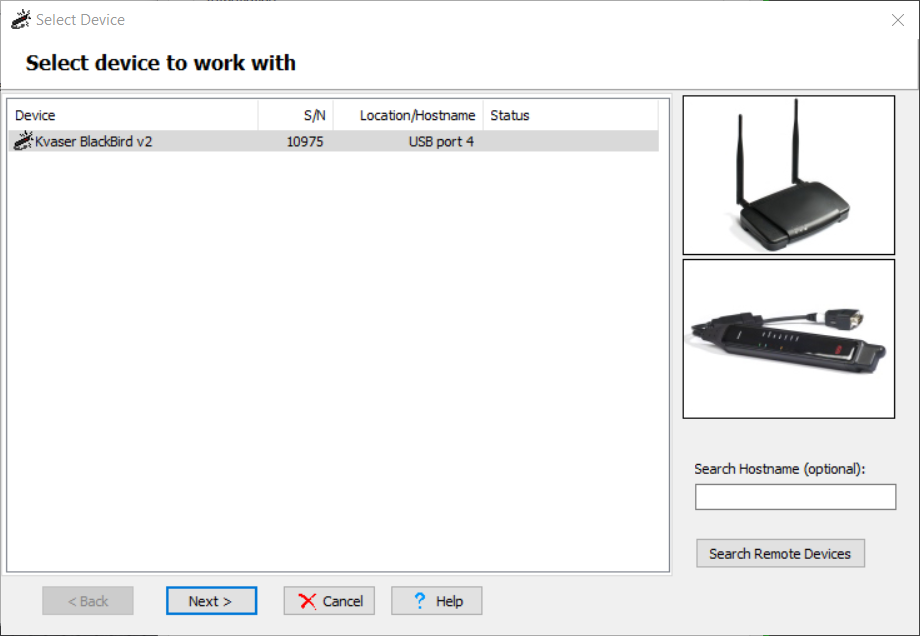Sort by the S/N column header

[x=296, y=115]
